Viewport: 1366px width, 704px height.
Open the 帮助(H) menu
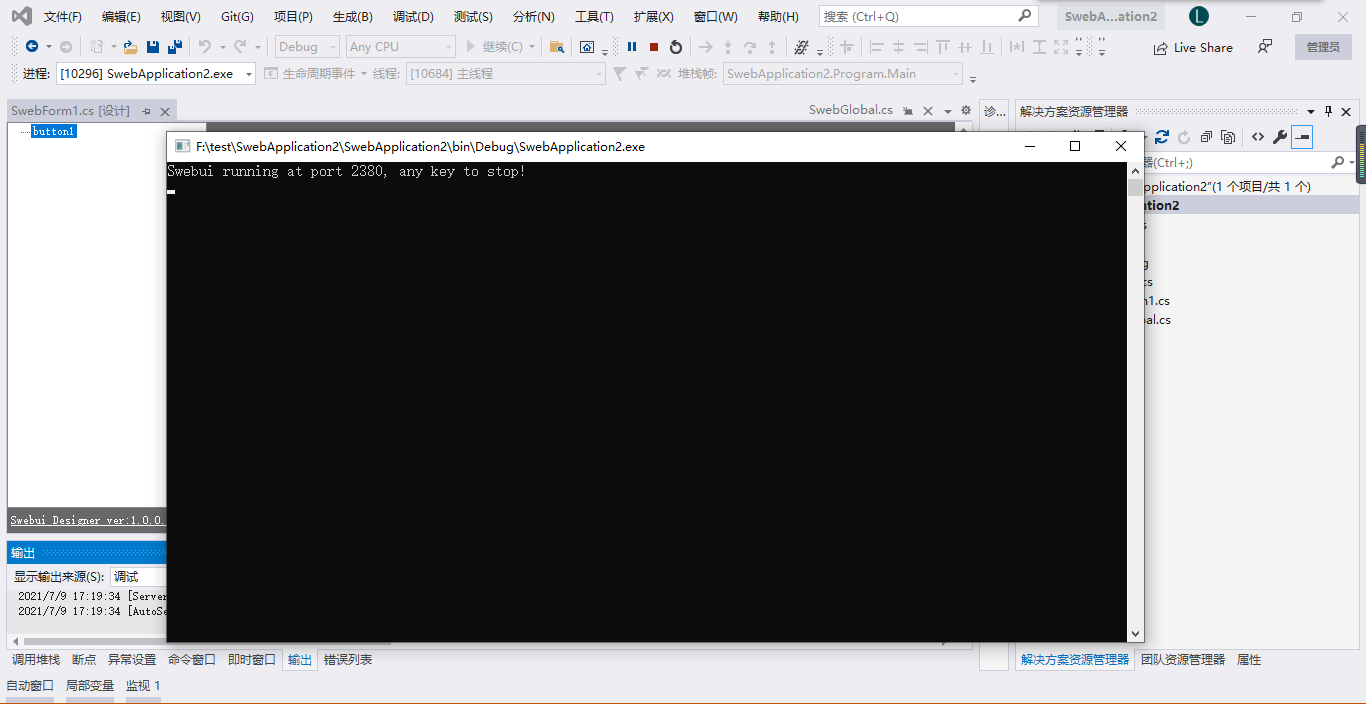tap(778, 17)
